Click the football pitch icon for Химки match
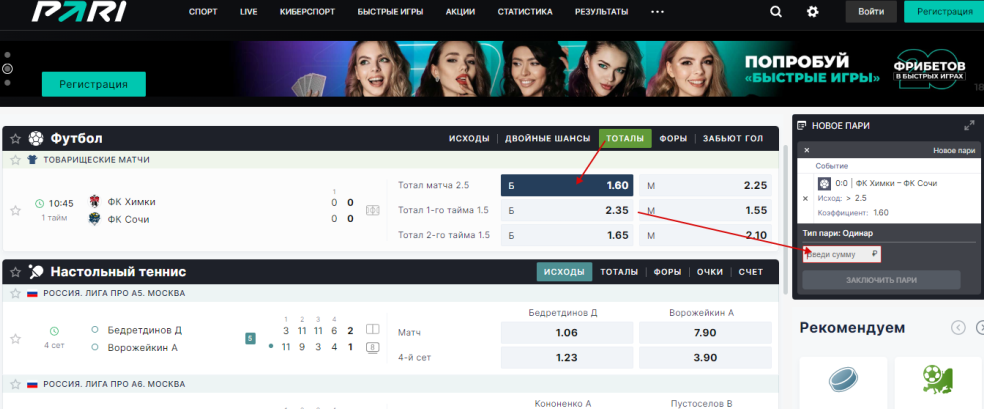Viewport: 984px width, 409px height. click(373, 210)
